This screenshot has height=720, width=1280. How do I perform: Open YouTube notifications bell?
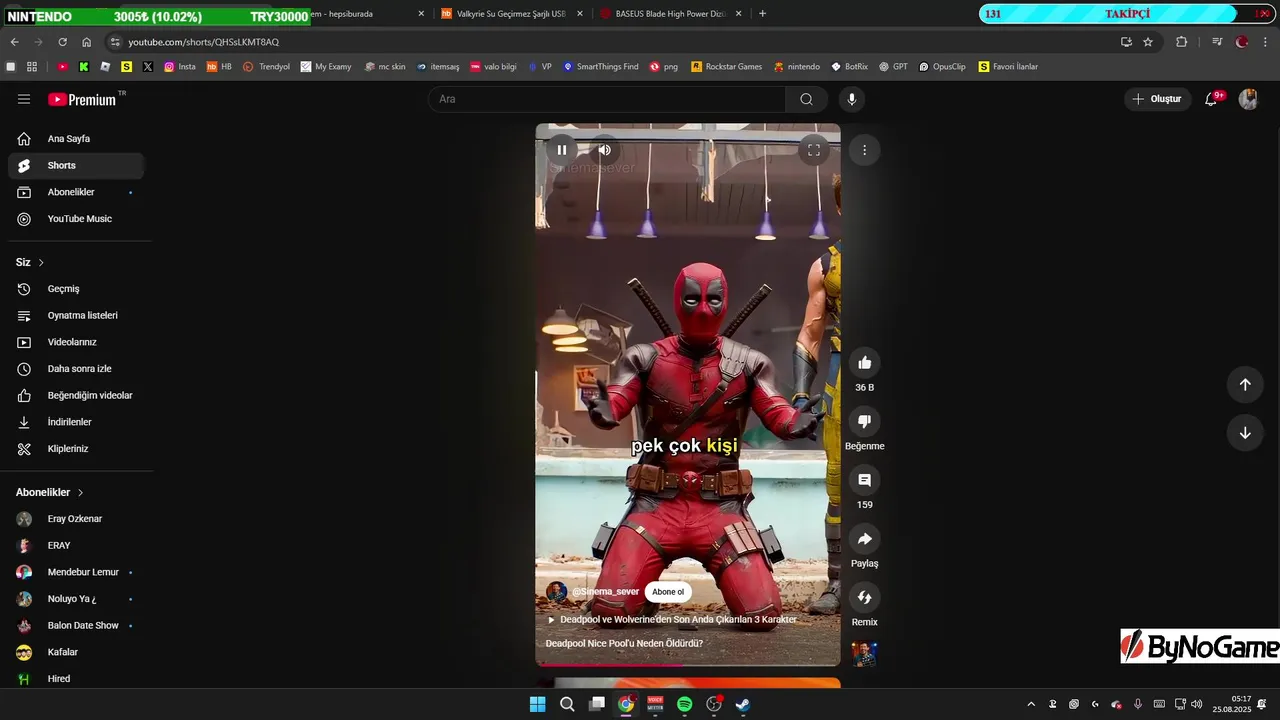point(1211,99)
